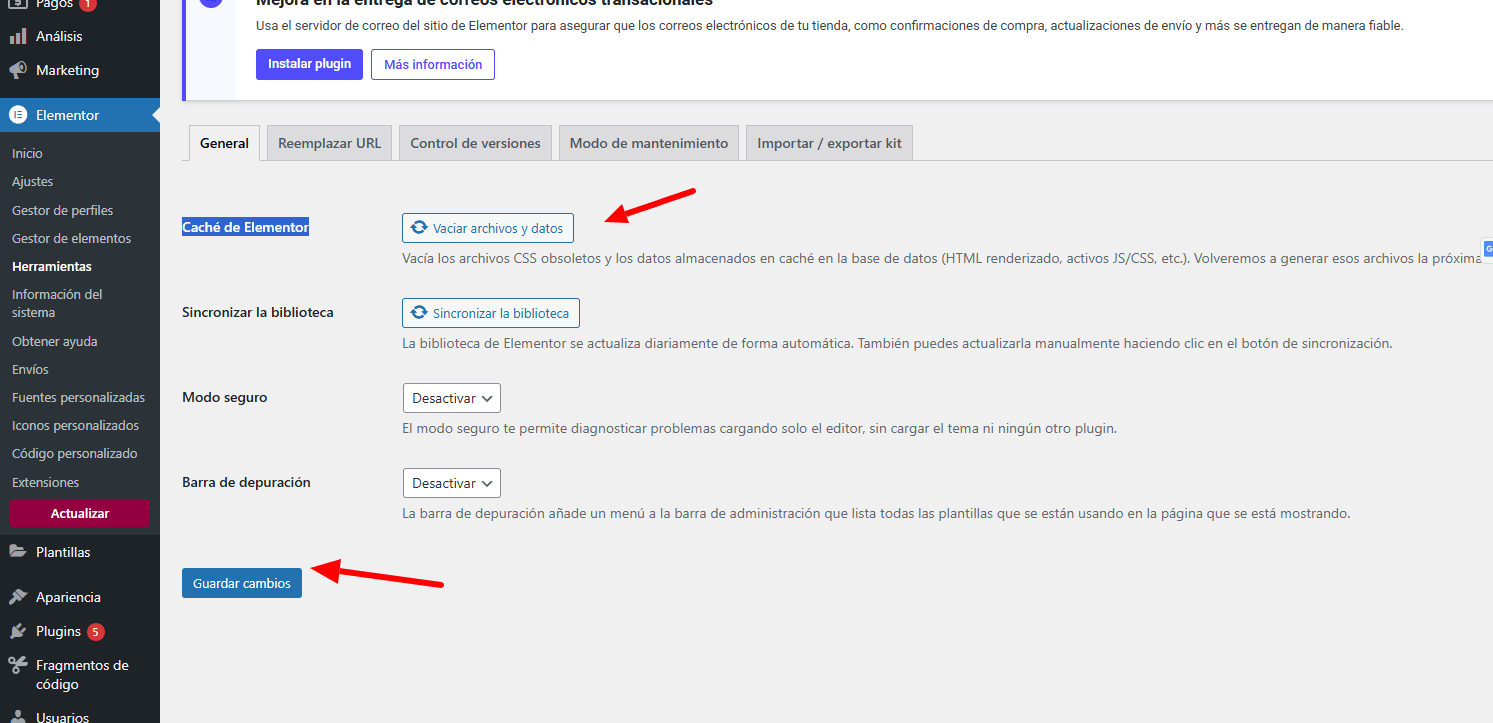Image resolution: width=1493 pixels, height=723 pixels.
Task: Click the Pagos icon in sidebar
Action: pos(18,4)
